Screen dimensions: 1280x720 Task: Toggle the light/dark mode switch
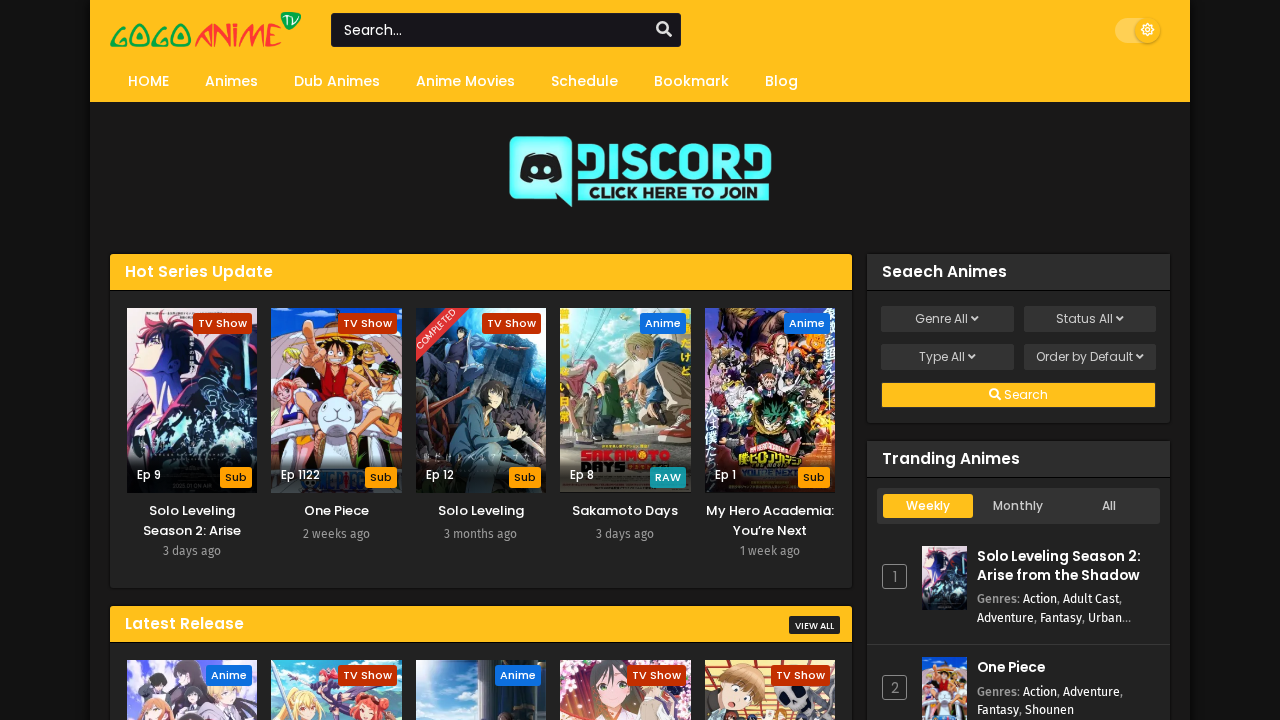click(1138, 30)
